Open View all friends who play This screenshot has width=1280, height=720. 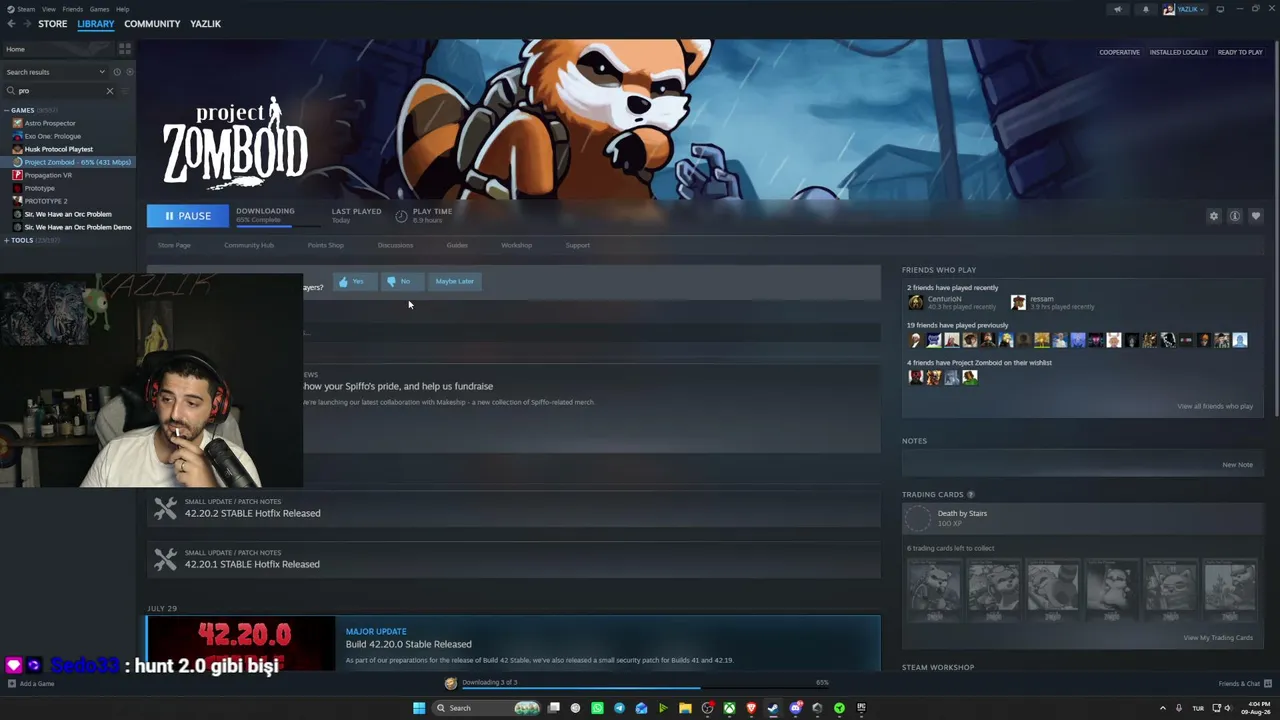[x=1215, y=406]
